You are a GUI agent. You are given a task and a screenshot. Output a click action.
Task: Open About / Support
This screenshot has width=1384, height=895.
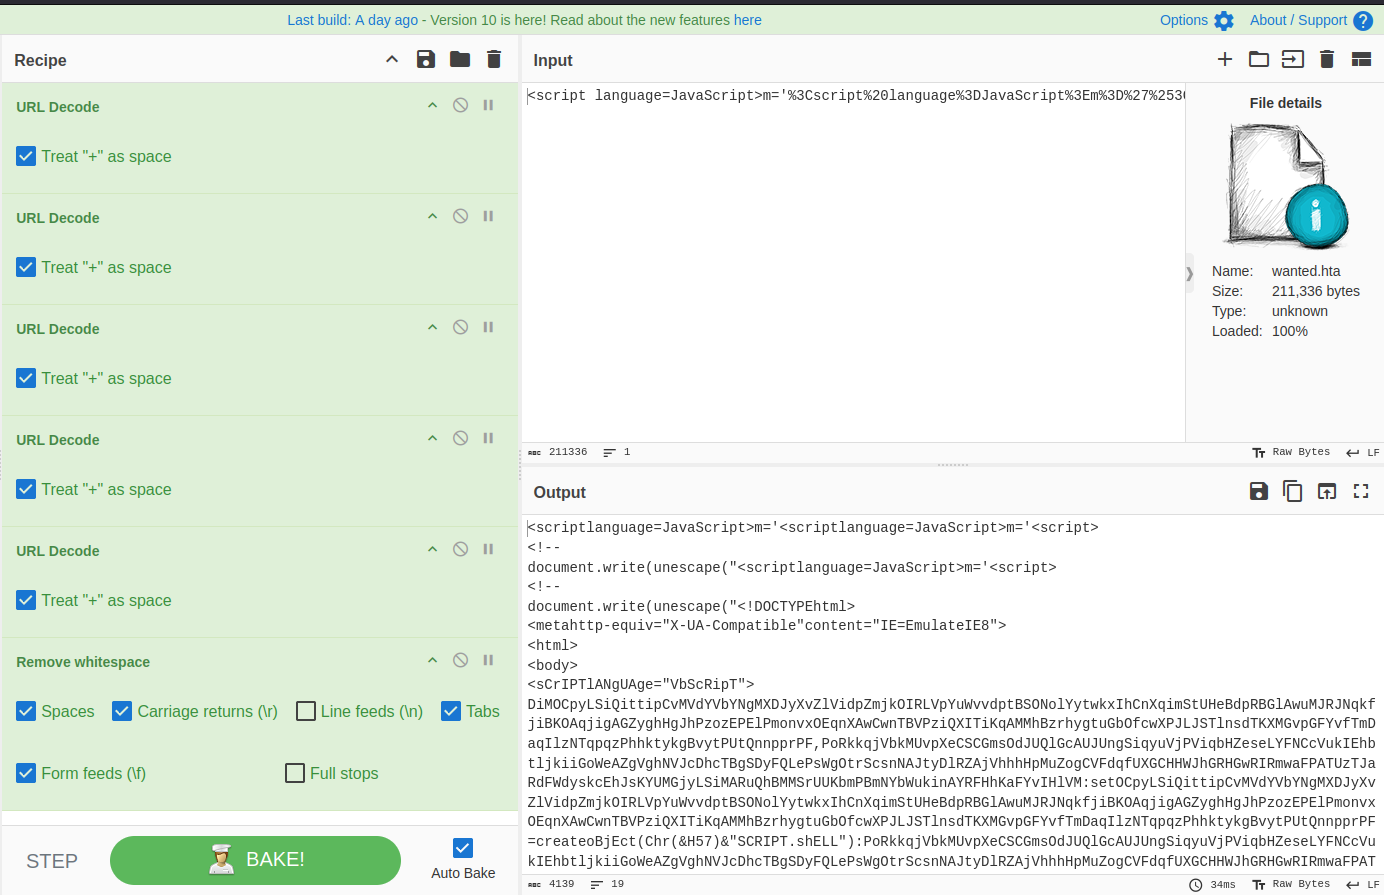click(1311, 20)
